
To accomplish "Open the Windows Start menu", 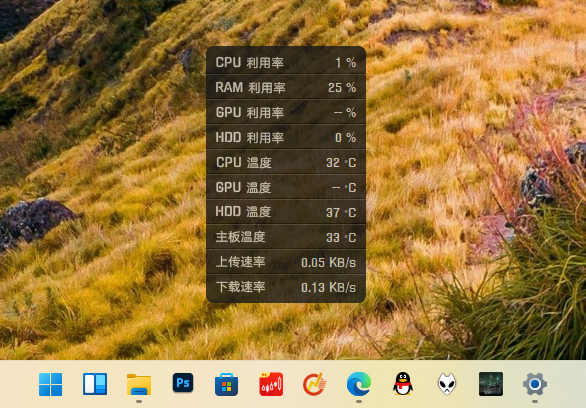I will point(50,384).
